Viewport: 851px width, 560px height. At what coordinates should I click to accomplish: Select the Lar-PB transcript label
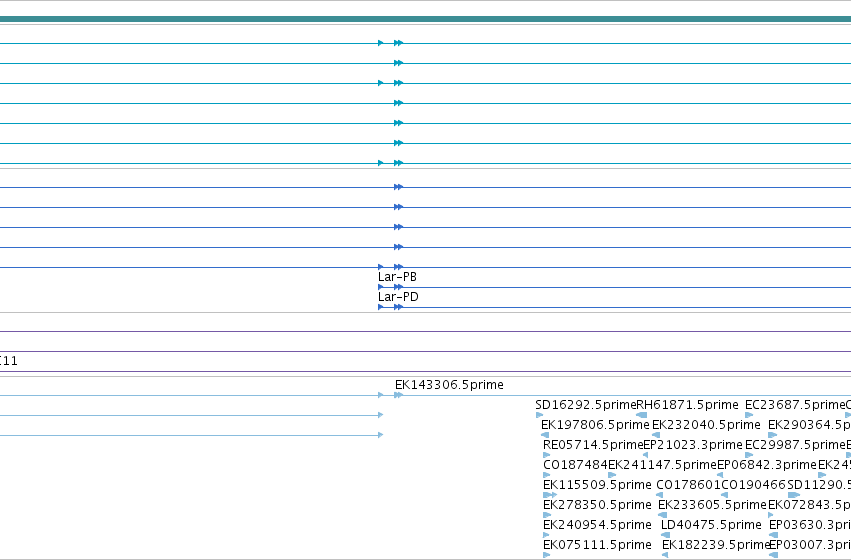coord(397,277)
